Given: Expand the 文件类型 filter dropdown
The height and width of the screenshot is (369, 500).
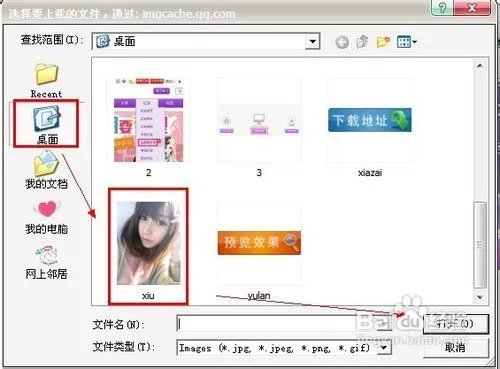Looking at the screenshot, I should (384, 348).
